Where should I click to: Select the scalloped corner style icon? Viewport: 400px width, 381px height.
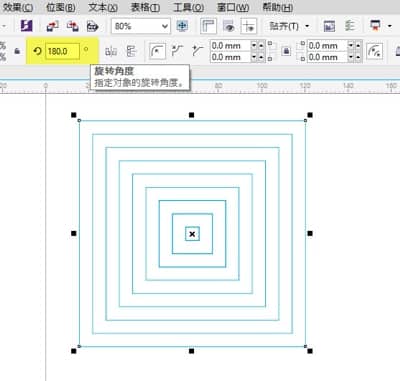point(177,51)
